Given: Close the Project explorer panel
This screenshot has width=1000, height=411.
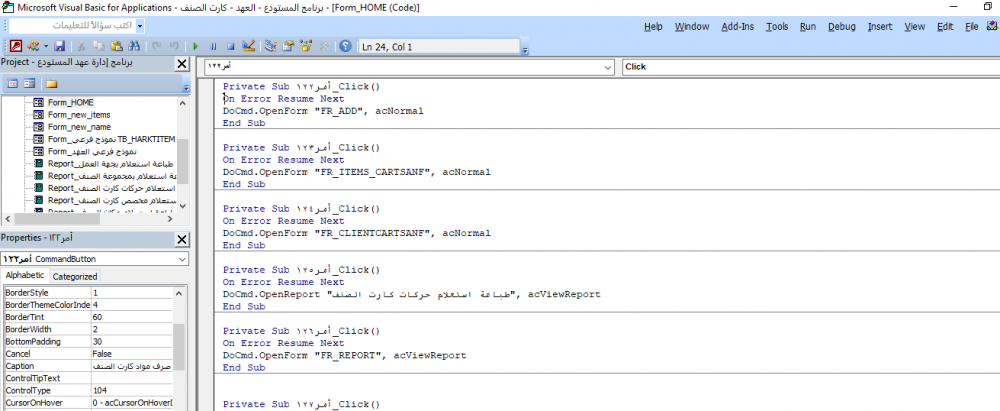Looking at the screenshot, I should coord(182,64).
